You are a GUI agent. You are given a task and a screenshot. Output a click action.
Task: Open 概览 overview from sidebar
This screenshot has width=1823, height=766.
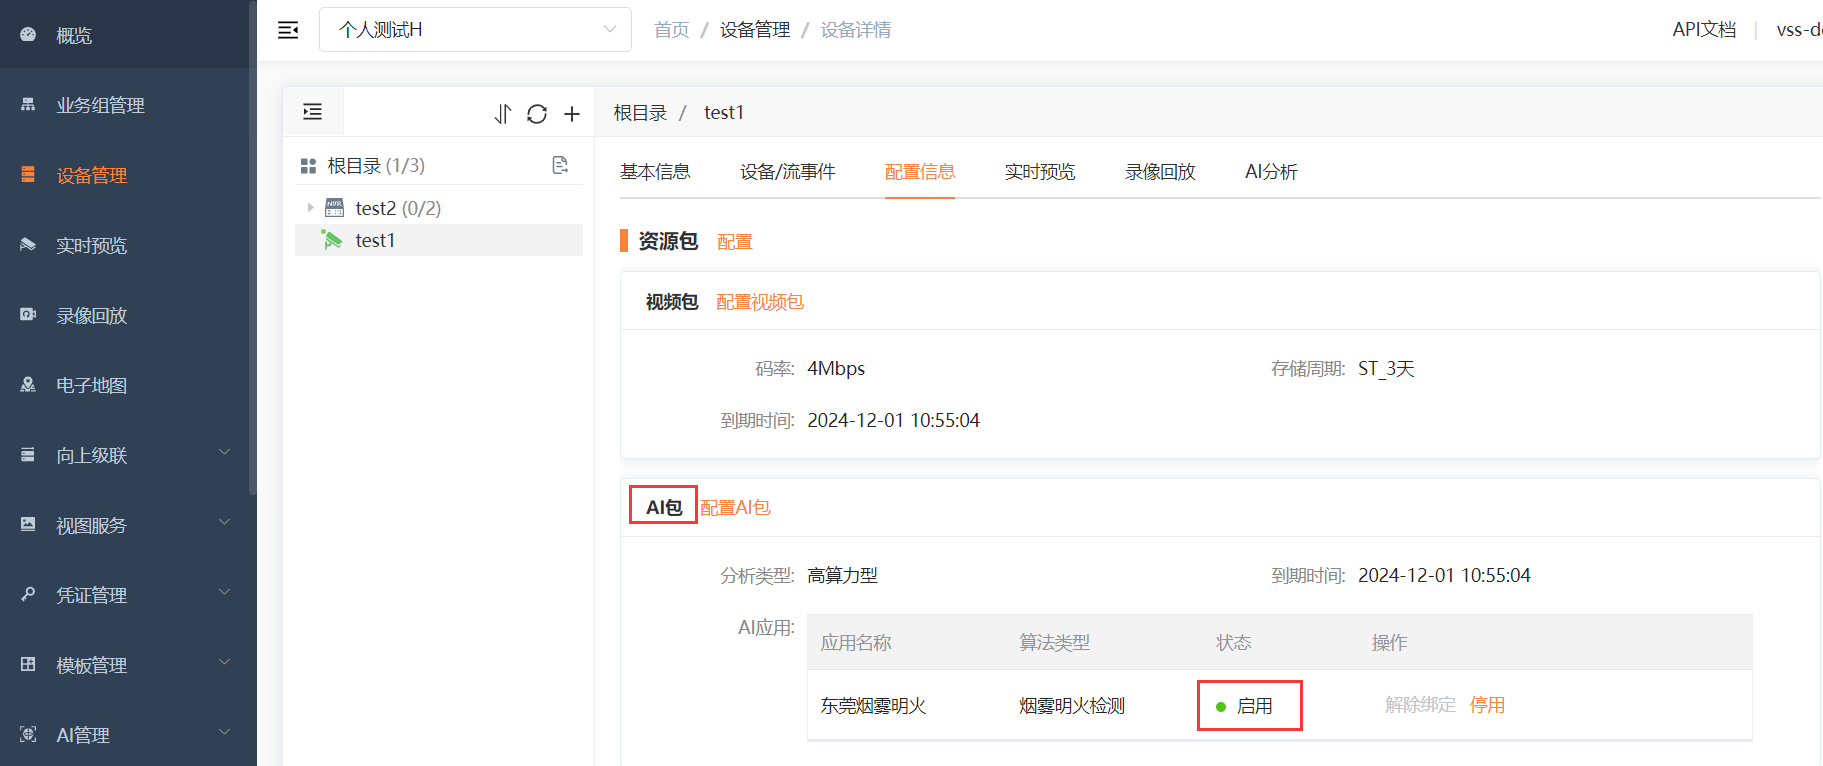74,36
